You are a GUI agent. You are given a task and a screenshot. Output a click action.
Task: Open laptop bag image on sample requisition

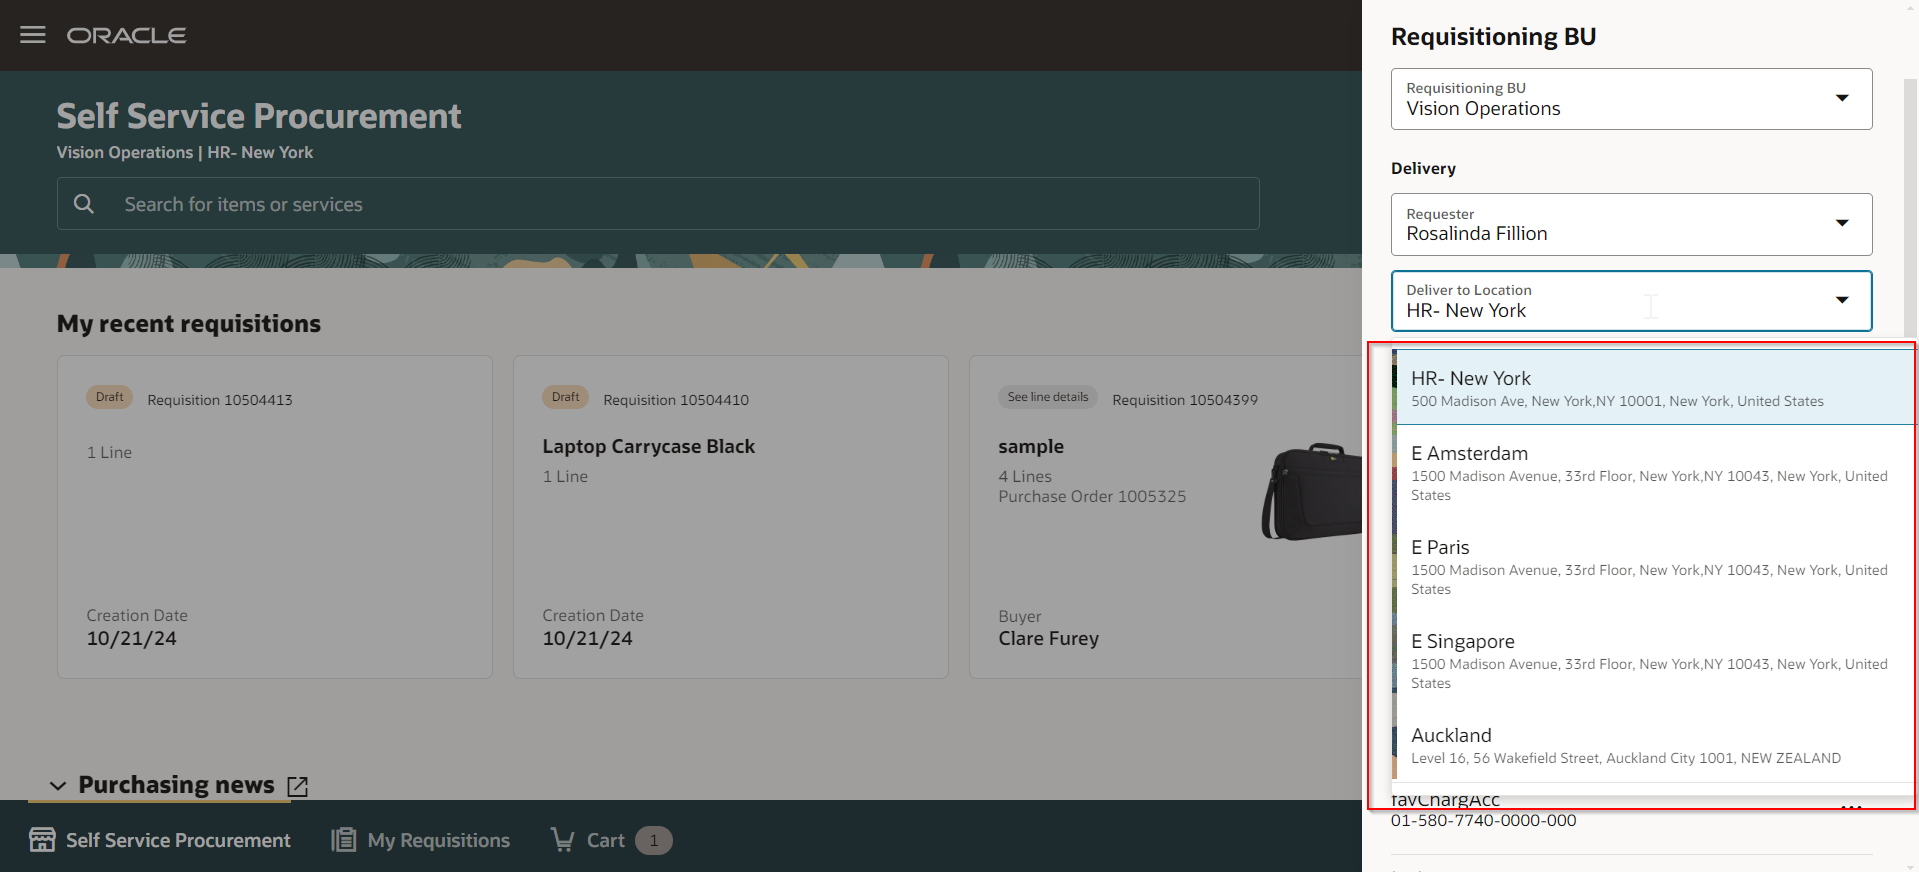point(1311,492)
